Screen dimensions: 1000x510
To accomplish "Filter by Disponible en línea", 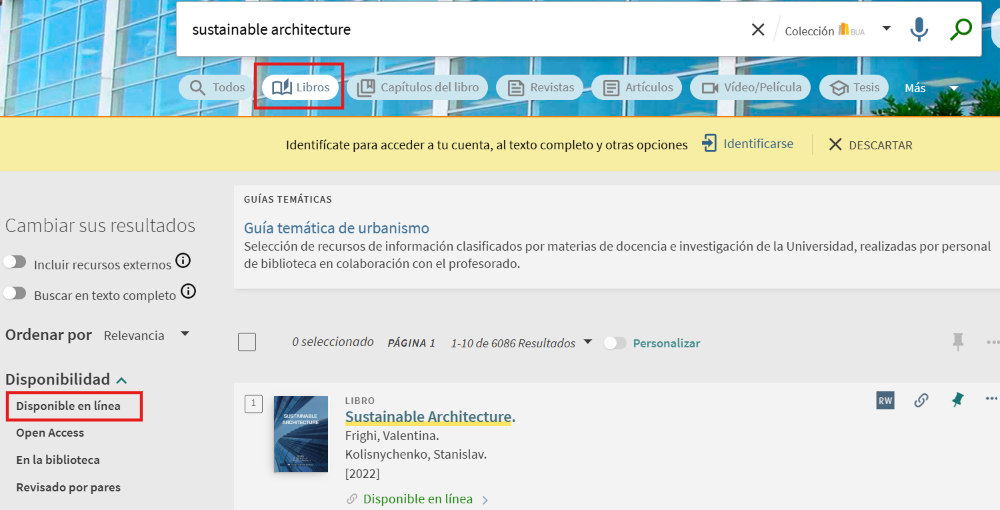I will point(68,406).
